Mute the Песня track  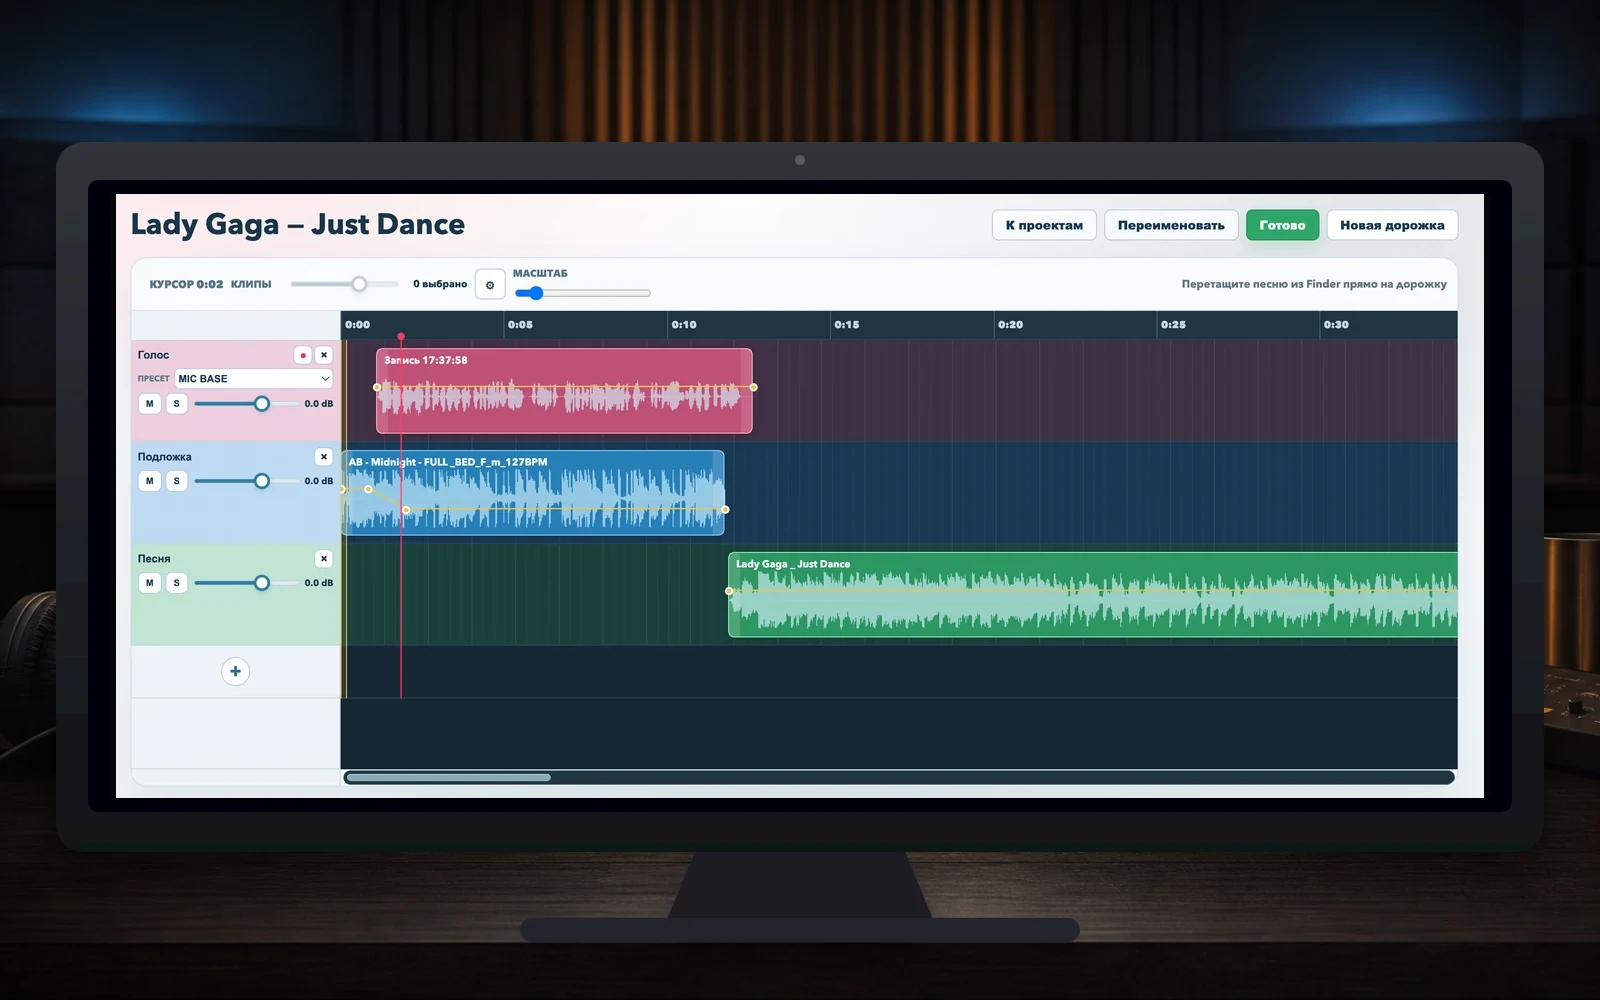click(149, 583)
